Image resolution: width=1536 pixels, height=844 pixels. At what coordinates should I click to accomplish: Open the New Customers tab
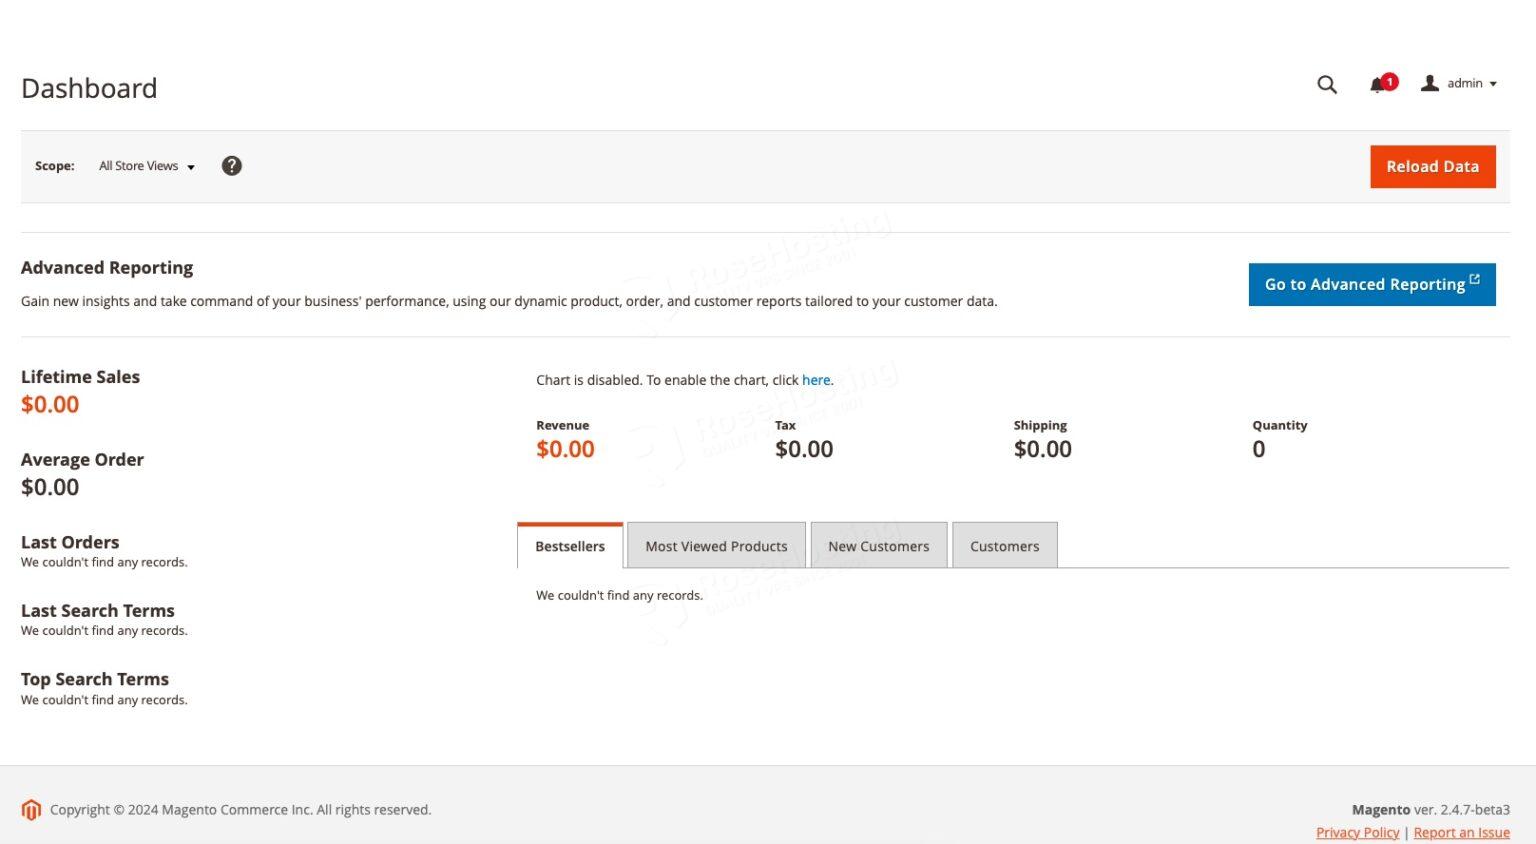pos(879,545)
